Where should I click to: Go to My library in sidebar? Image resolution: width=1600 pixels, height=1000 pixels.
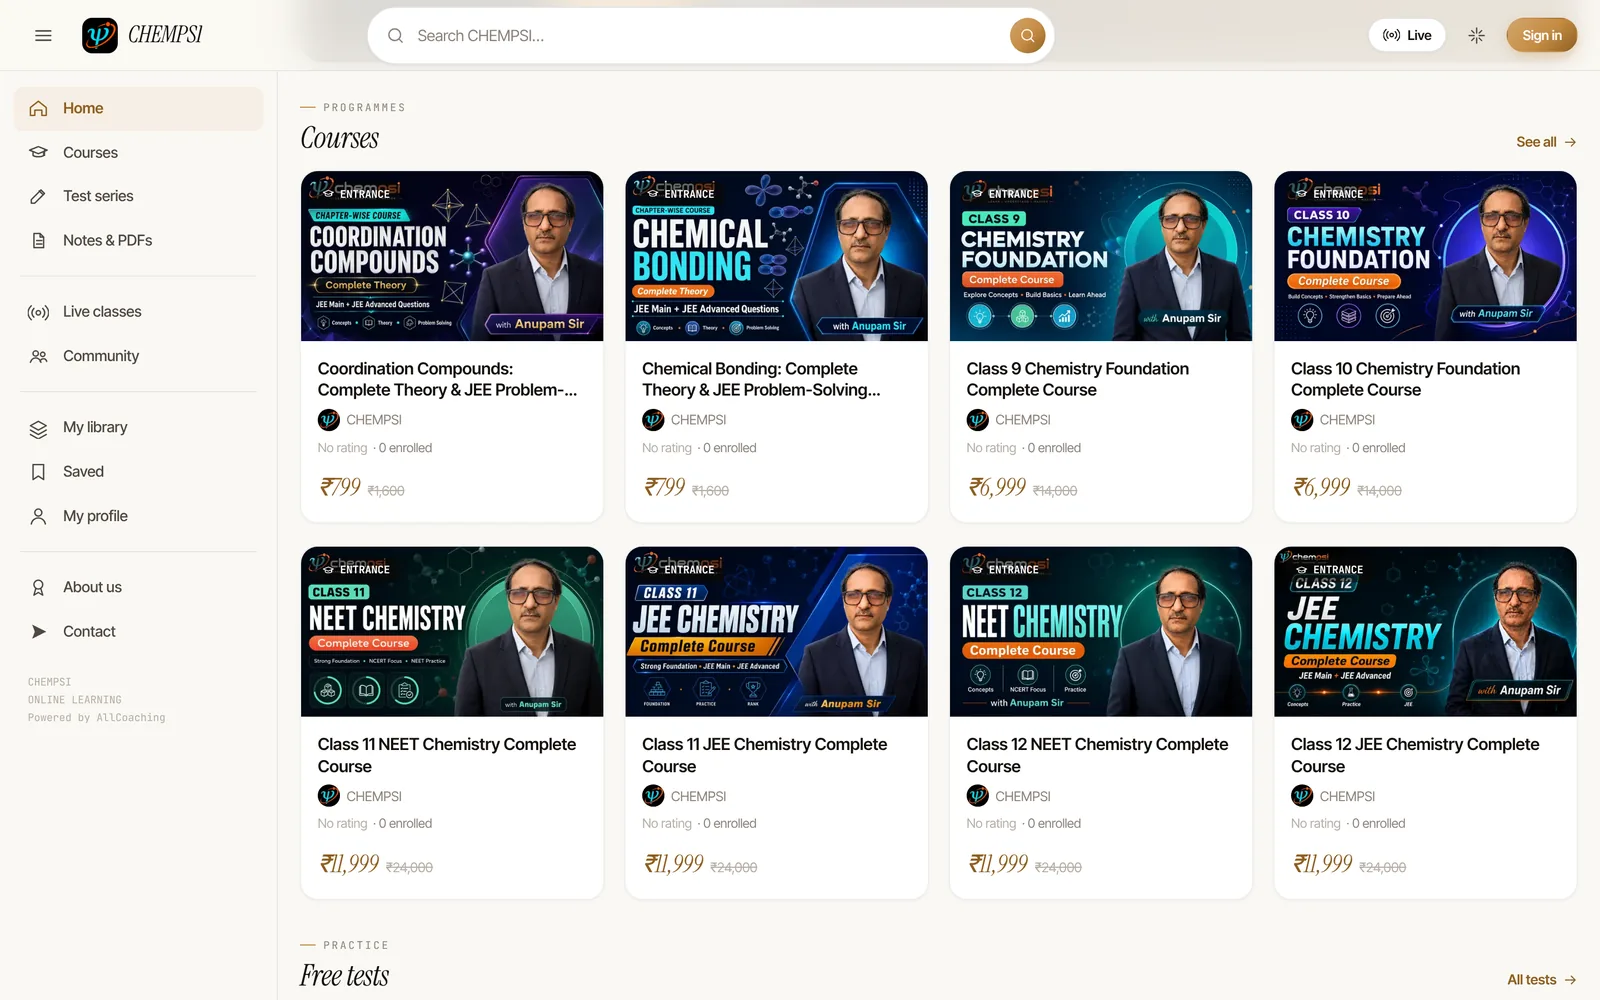coord(139,428)
